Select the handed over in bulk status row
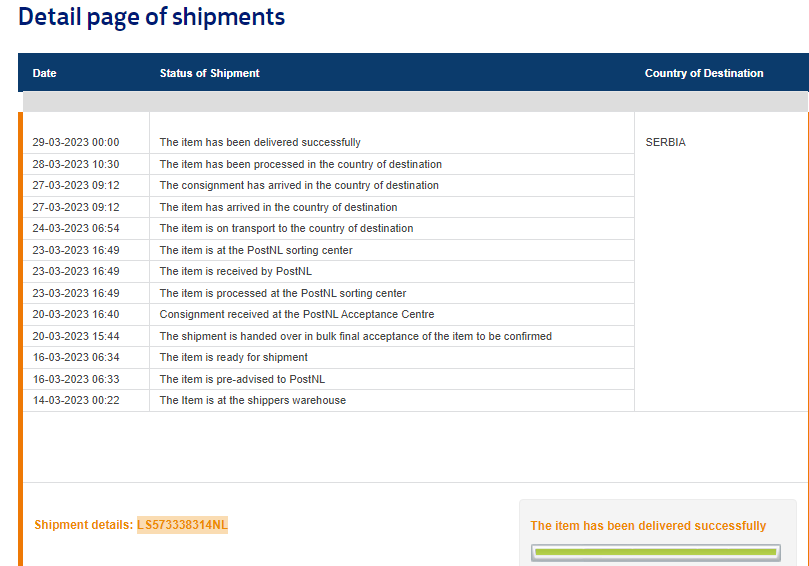The height and width of the screenshot is (566, 809). (x=355, y=336)
